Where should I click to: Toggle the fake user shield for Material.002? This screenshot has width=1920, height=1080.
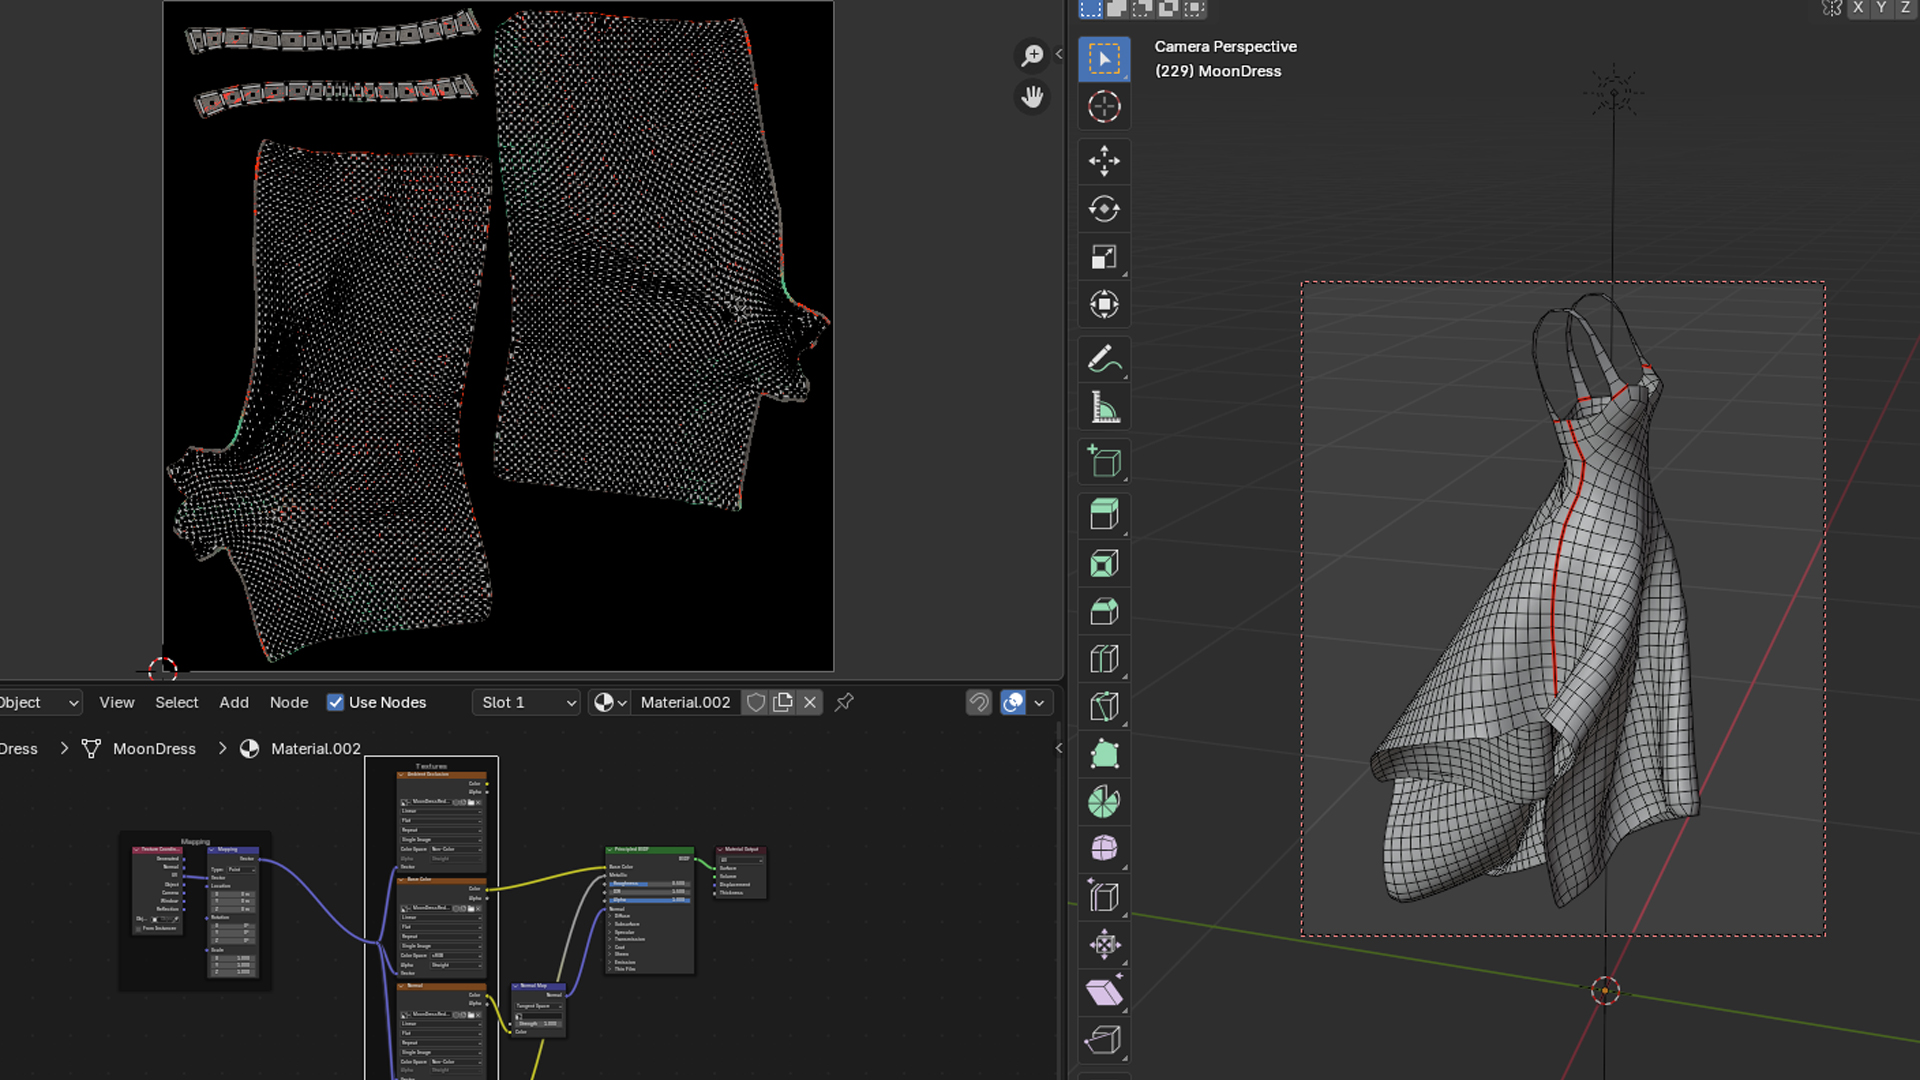[756, 703]
